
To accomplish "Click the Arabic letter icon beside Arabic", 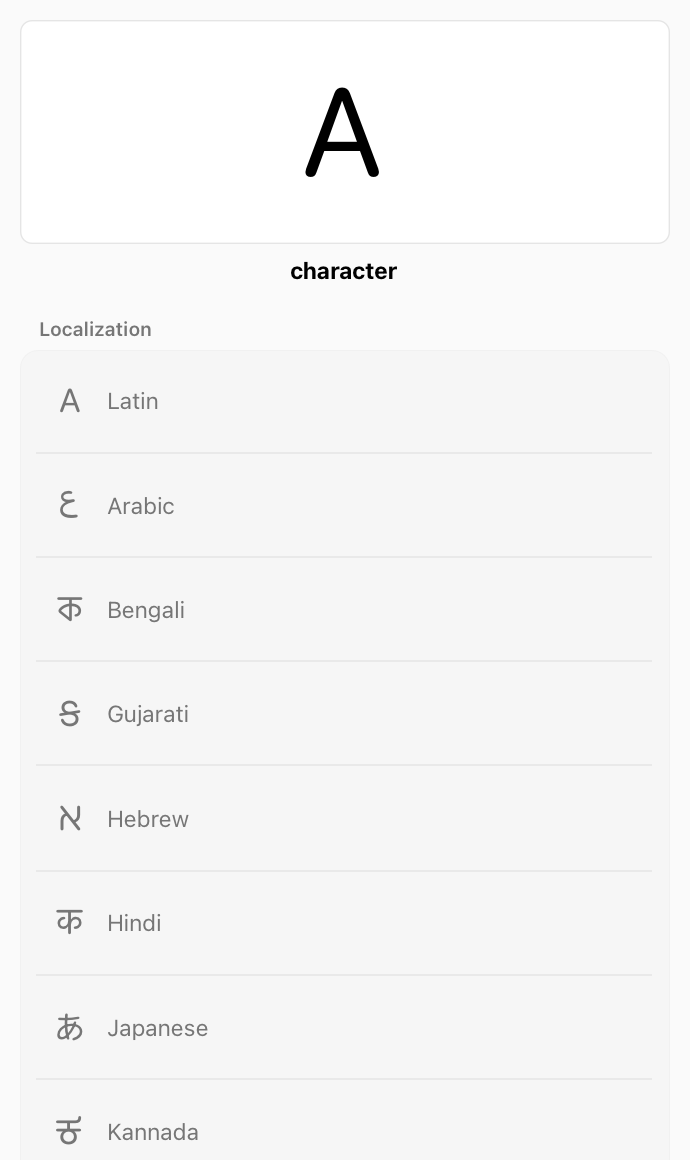I will tap(69, 505).
